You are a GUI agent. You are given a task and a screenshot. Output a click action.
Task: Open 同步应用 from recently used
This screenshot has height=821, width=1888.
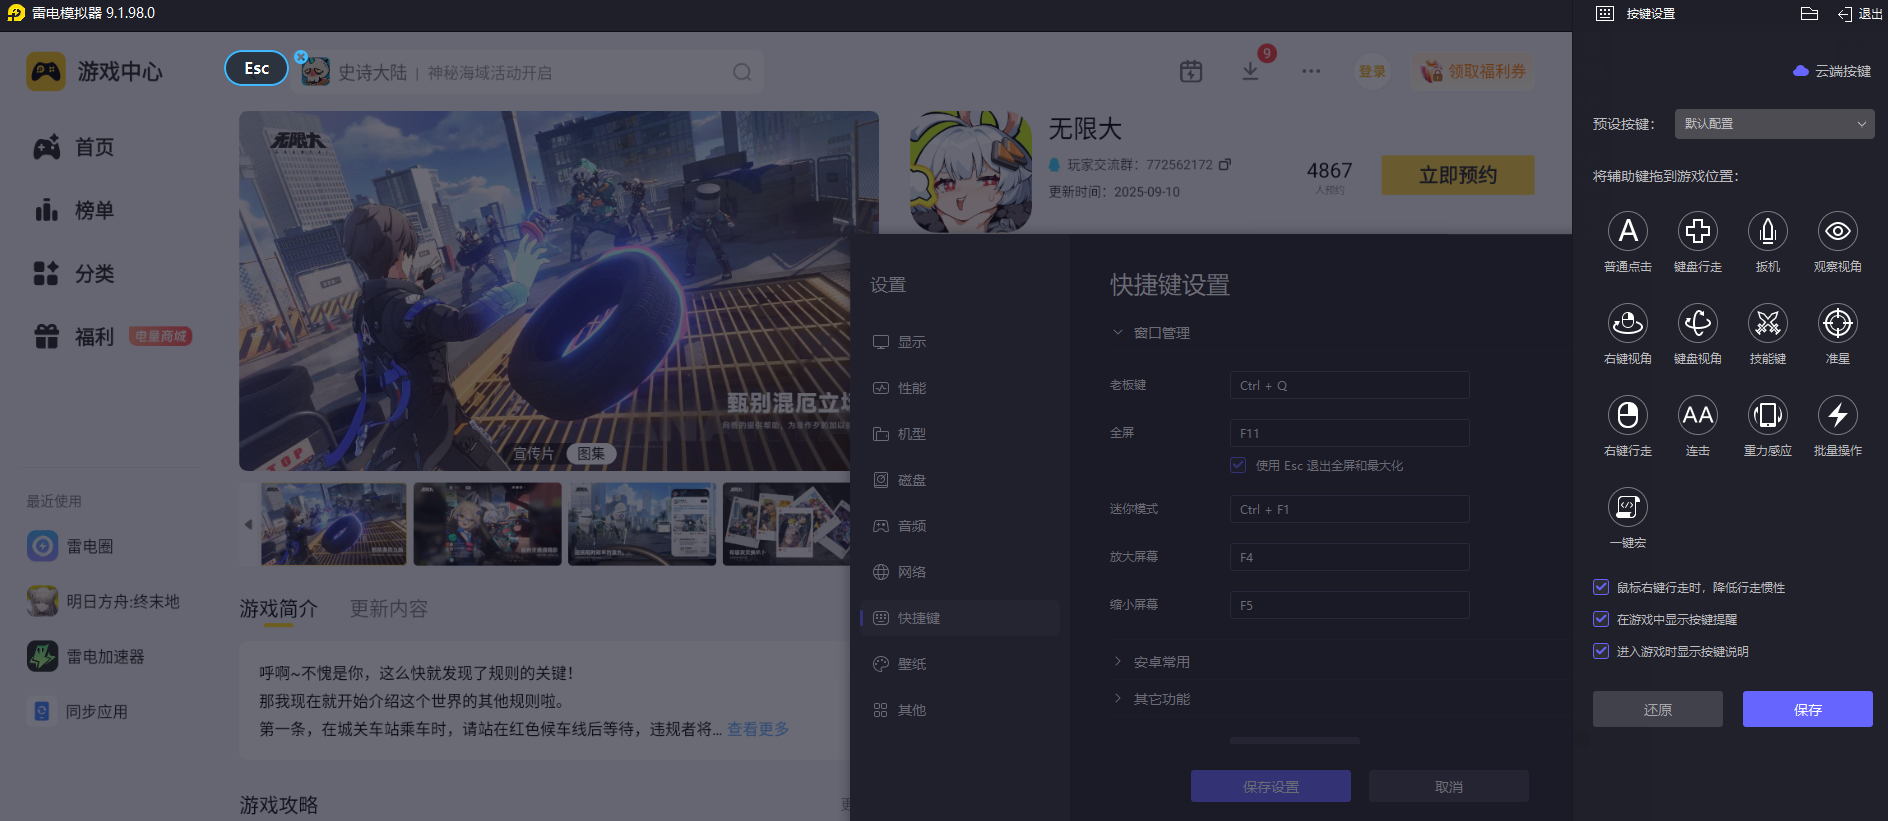pos(77,711)
